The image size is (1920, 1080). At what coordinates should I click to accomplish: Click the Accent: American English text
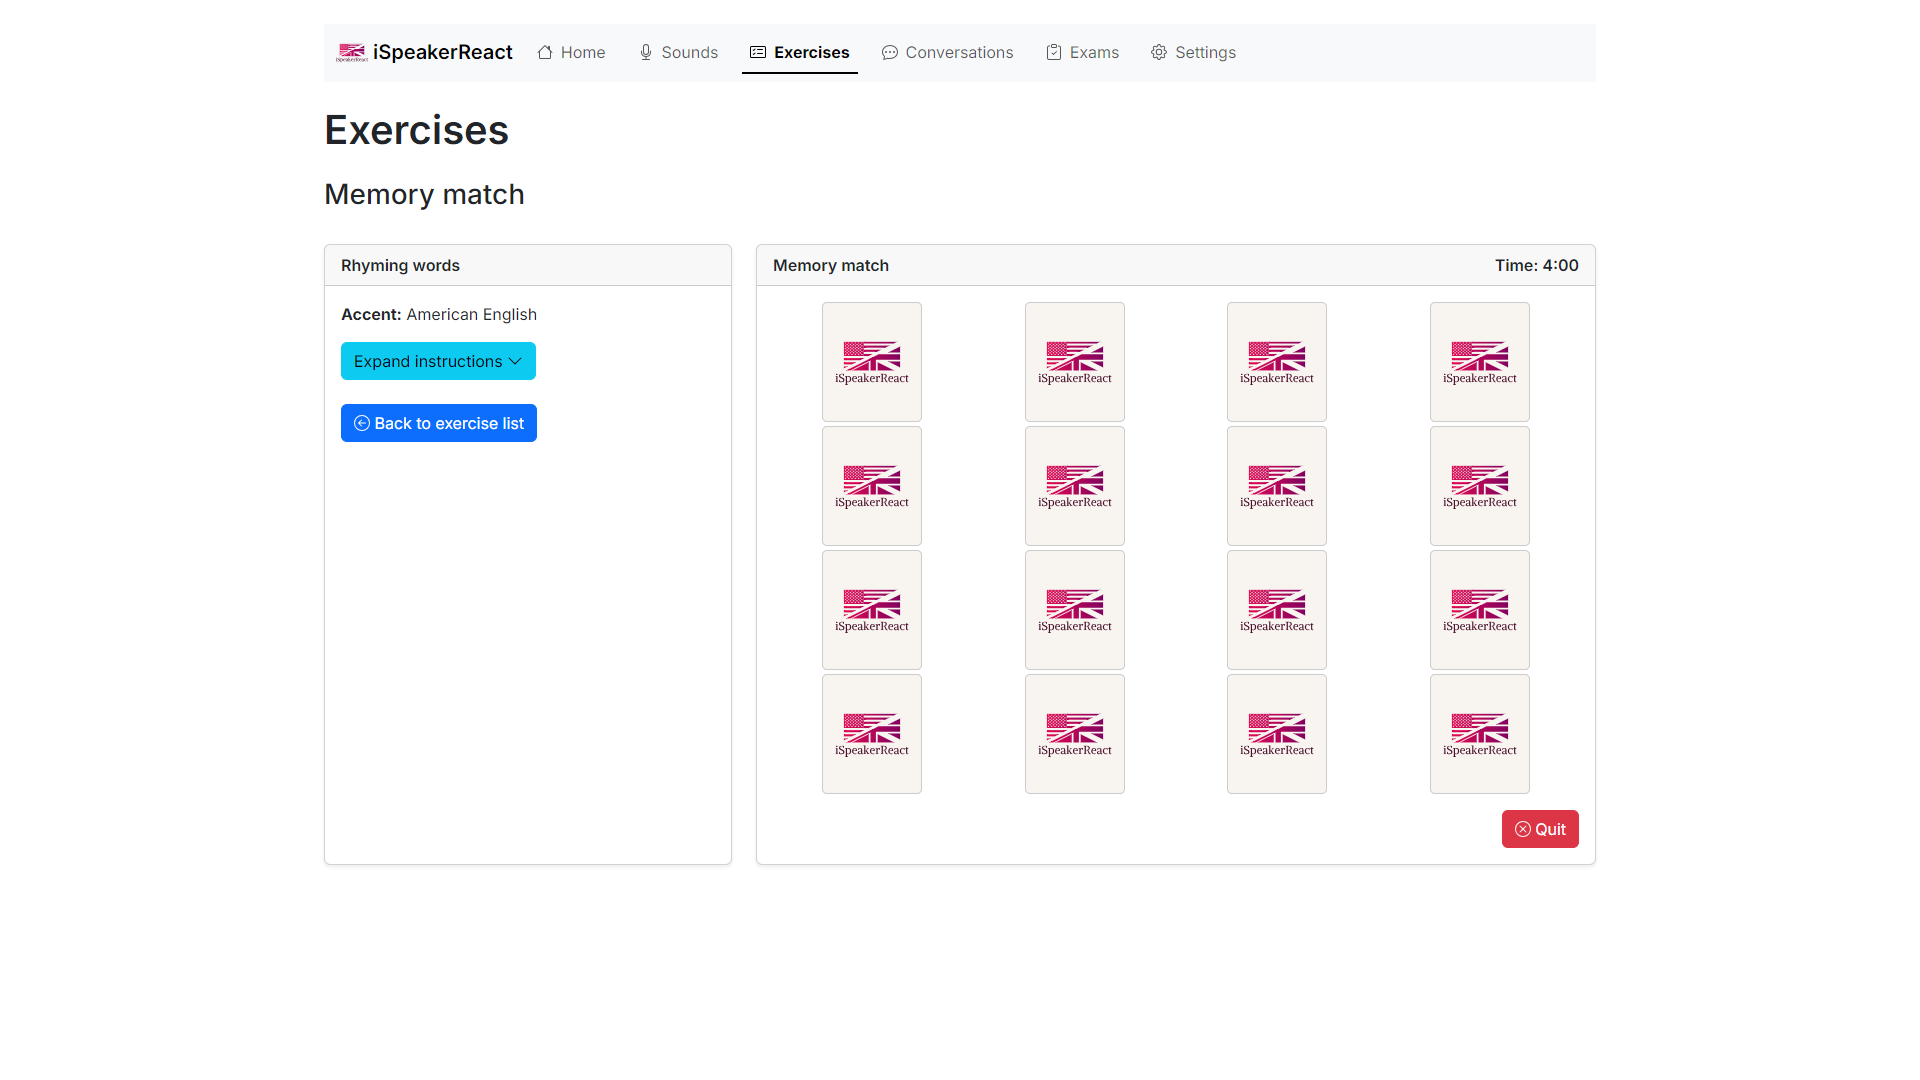439,314
